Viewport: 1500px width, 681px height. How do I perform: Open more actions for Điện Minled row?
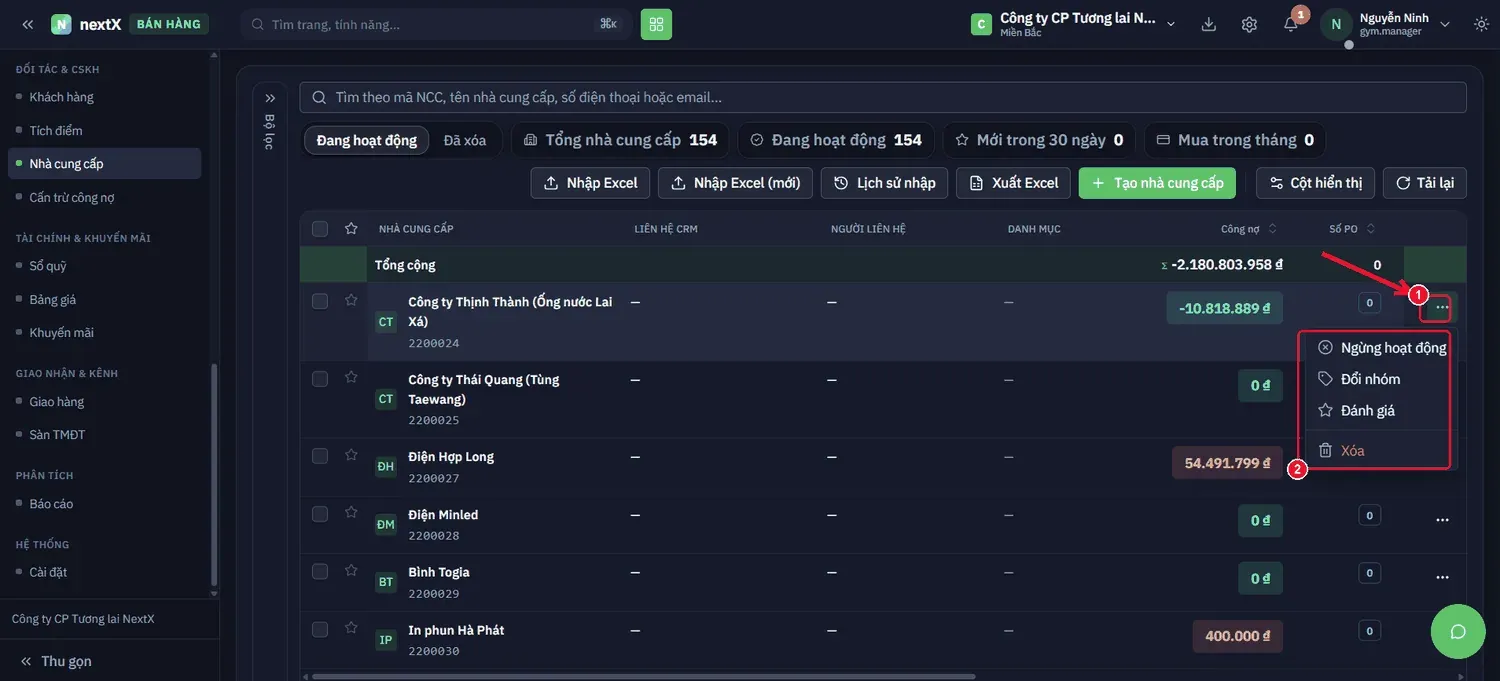[1442, 520]
